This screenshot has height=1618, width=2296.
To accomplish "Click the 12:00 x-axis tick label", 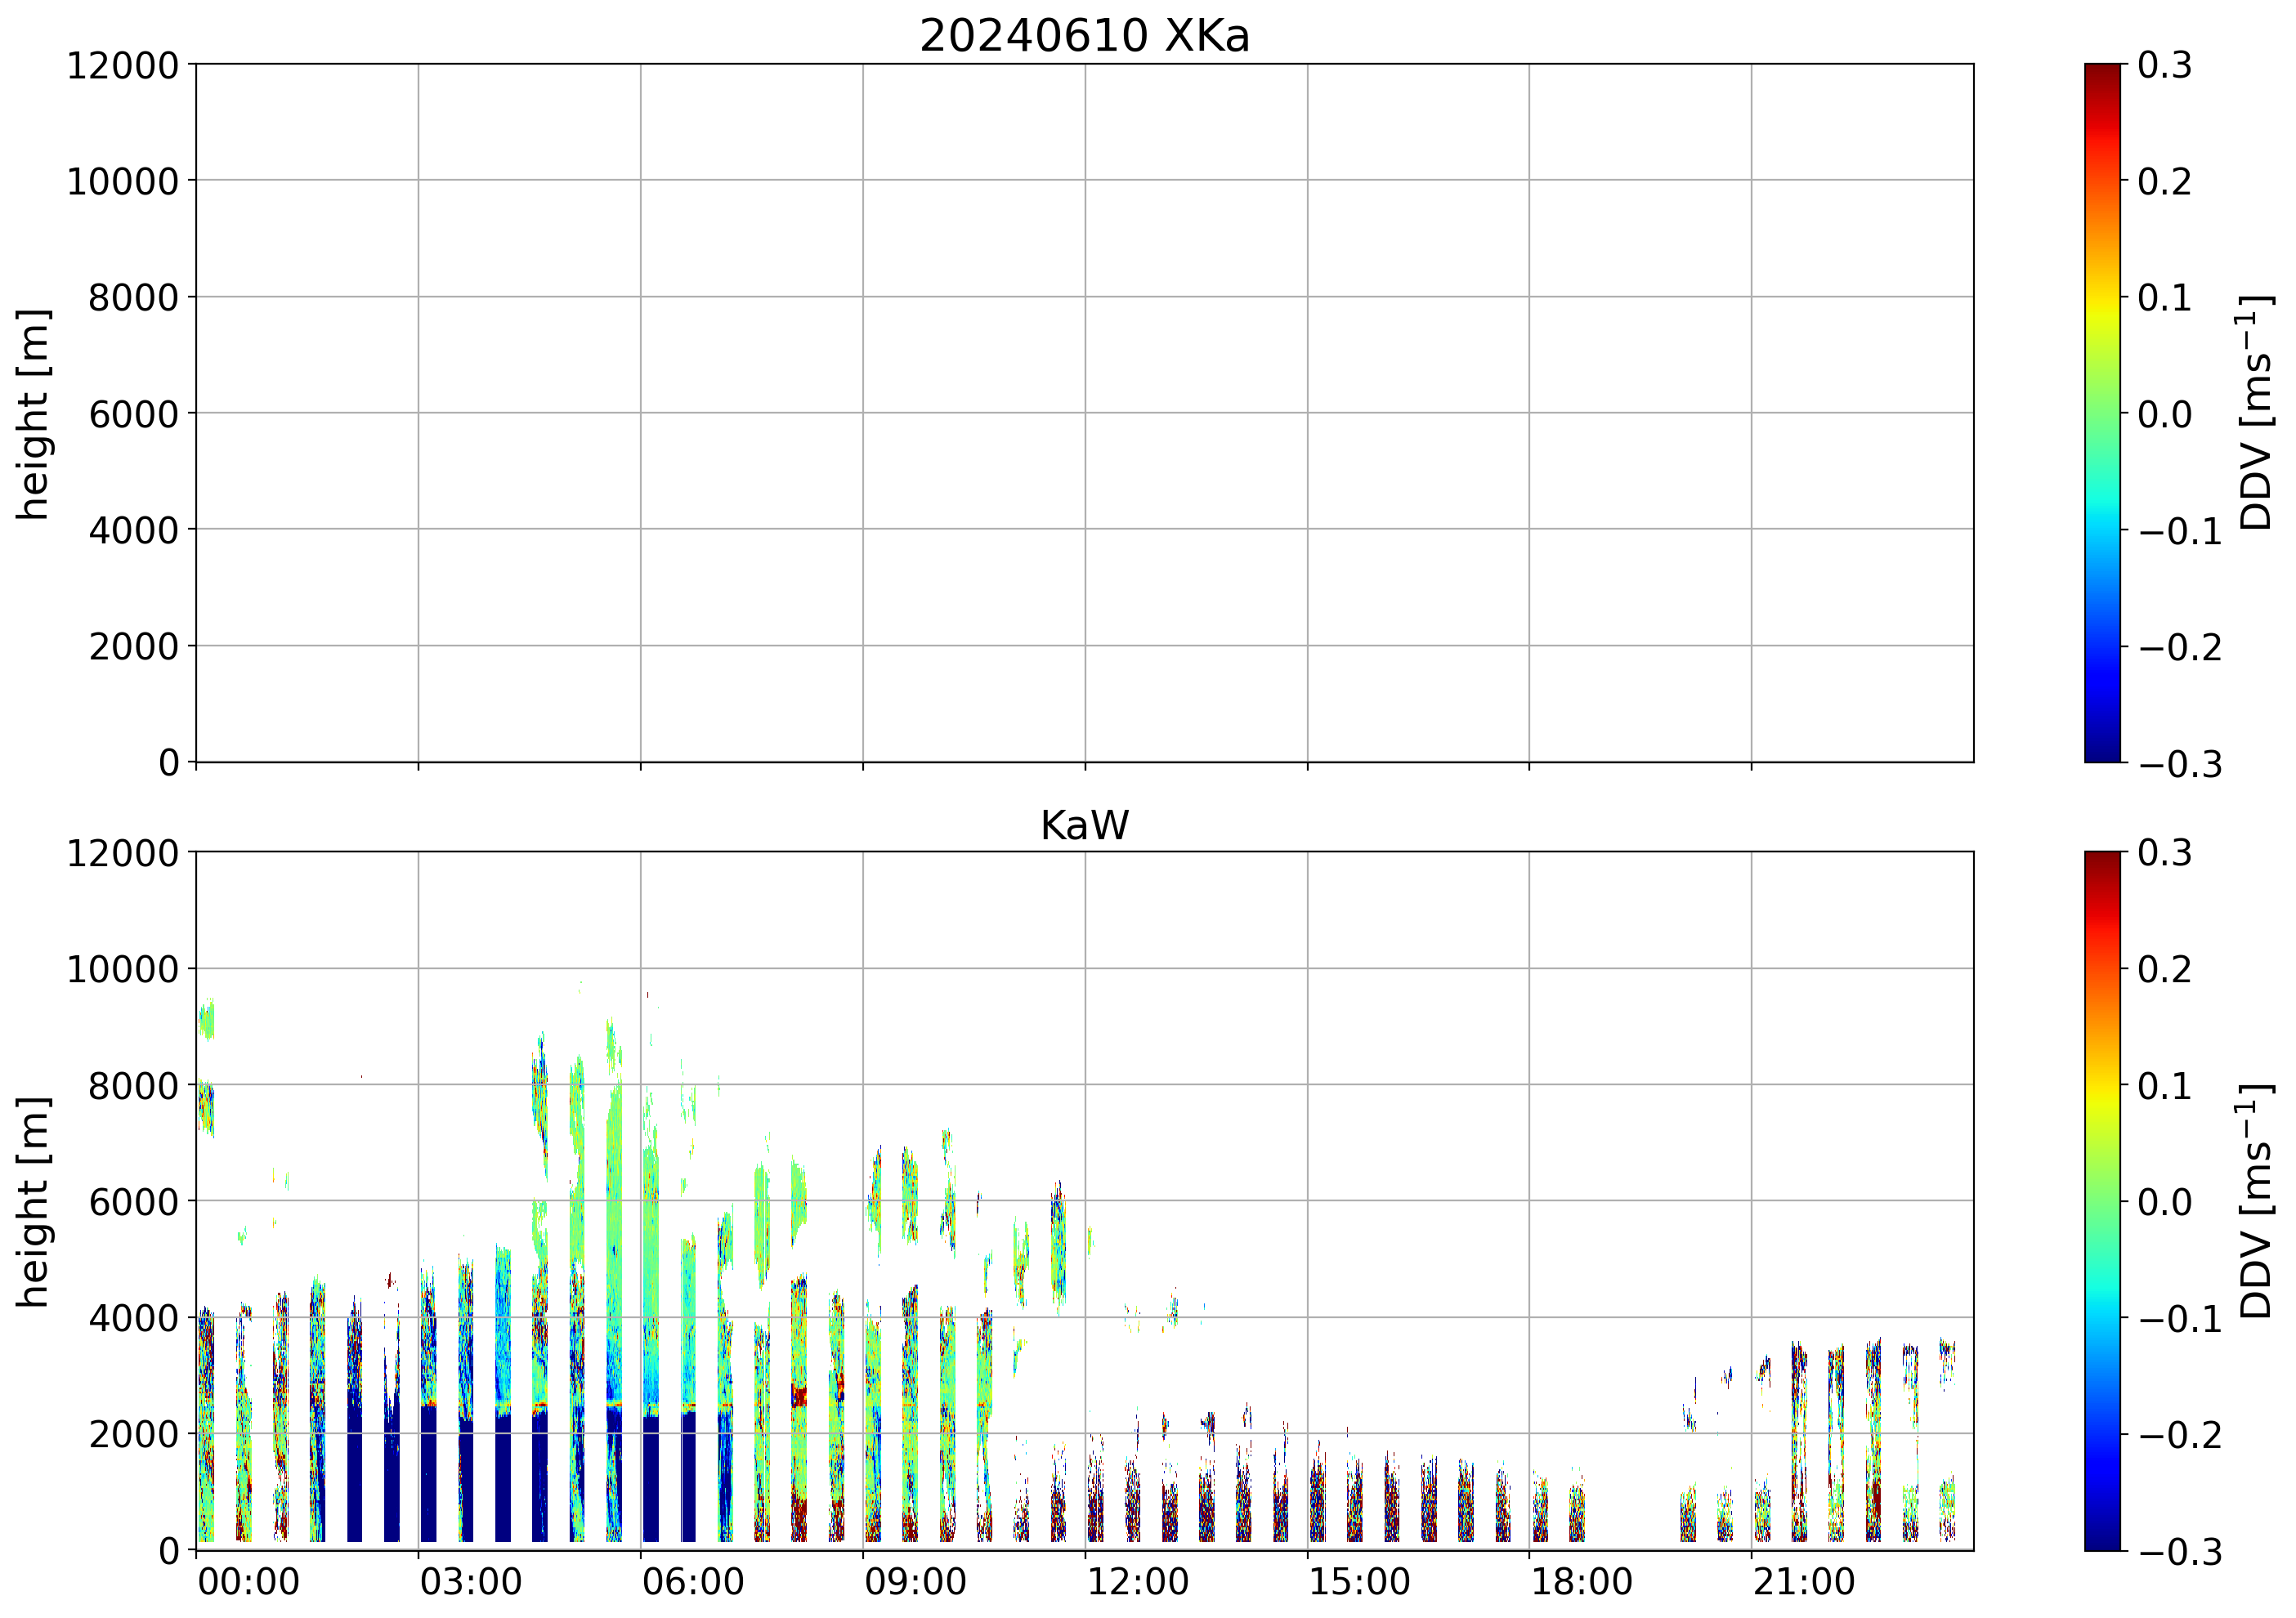I will tap(1138, 1582).
